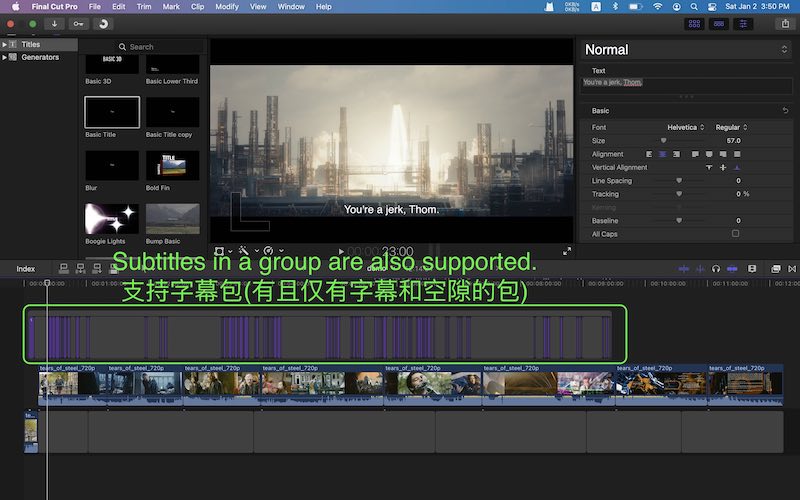The width and height of the screenshot is (800, 500).
Task: Adjust the Tracking slider handle
Action: click(679, 194)
